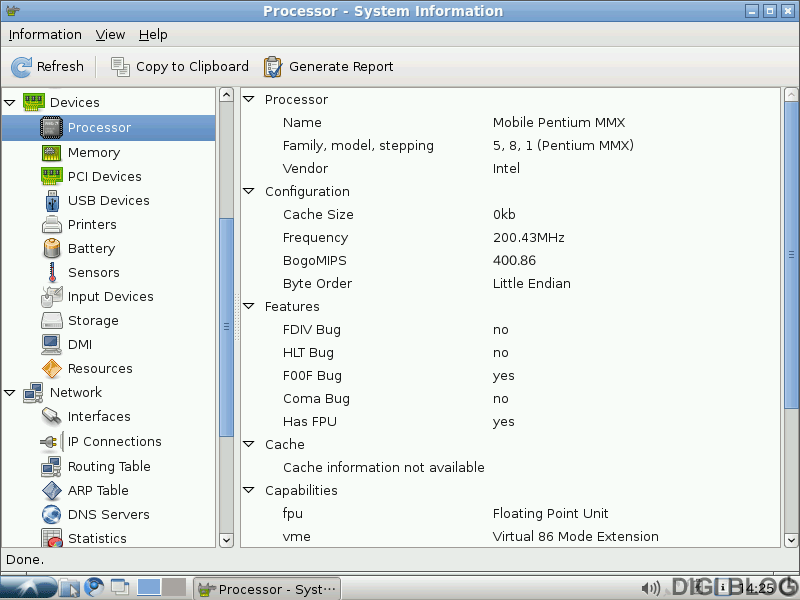Select the F00F Bug row

tap(510, 376)
